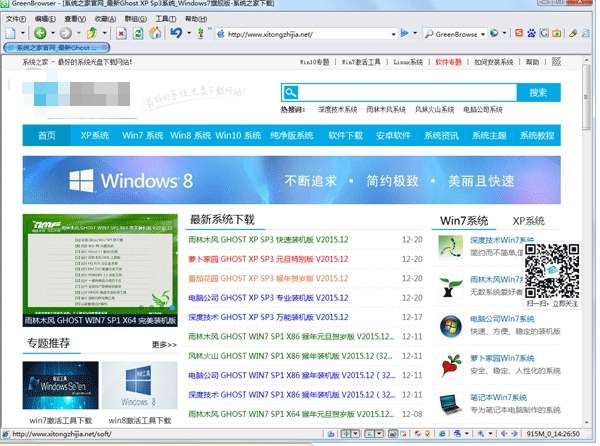Click the green up-arrow toolbar icon

point(91,33)
